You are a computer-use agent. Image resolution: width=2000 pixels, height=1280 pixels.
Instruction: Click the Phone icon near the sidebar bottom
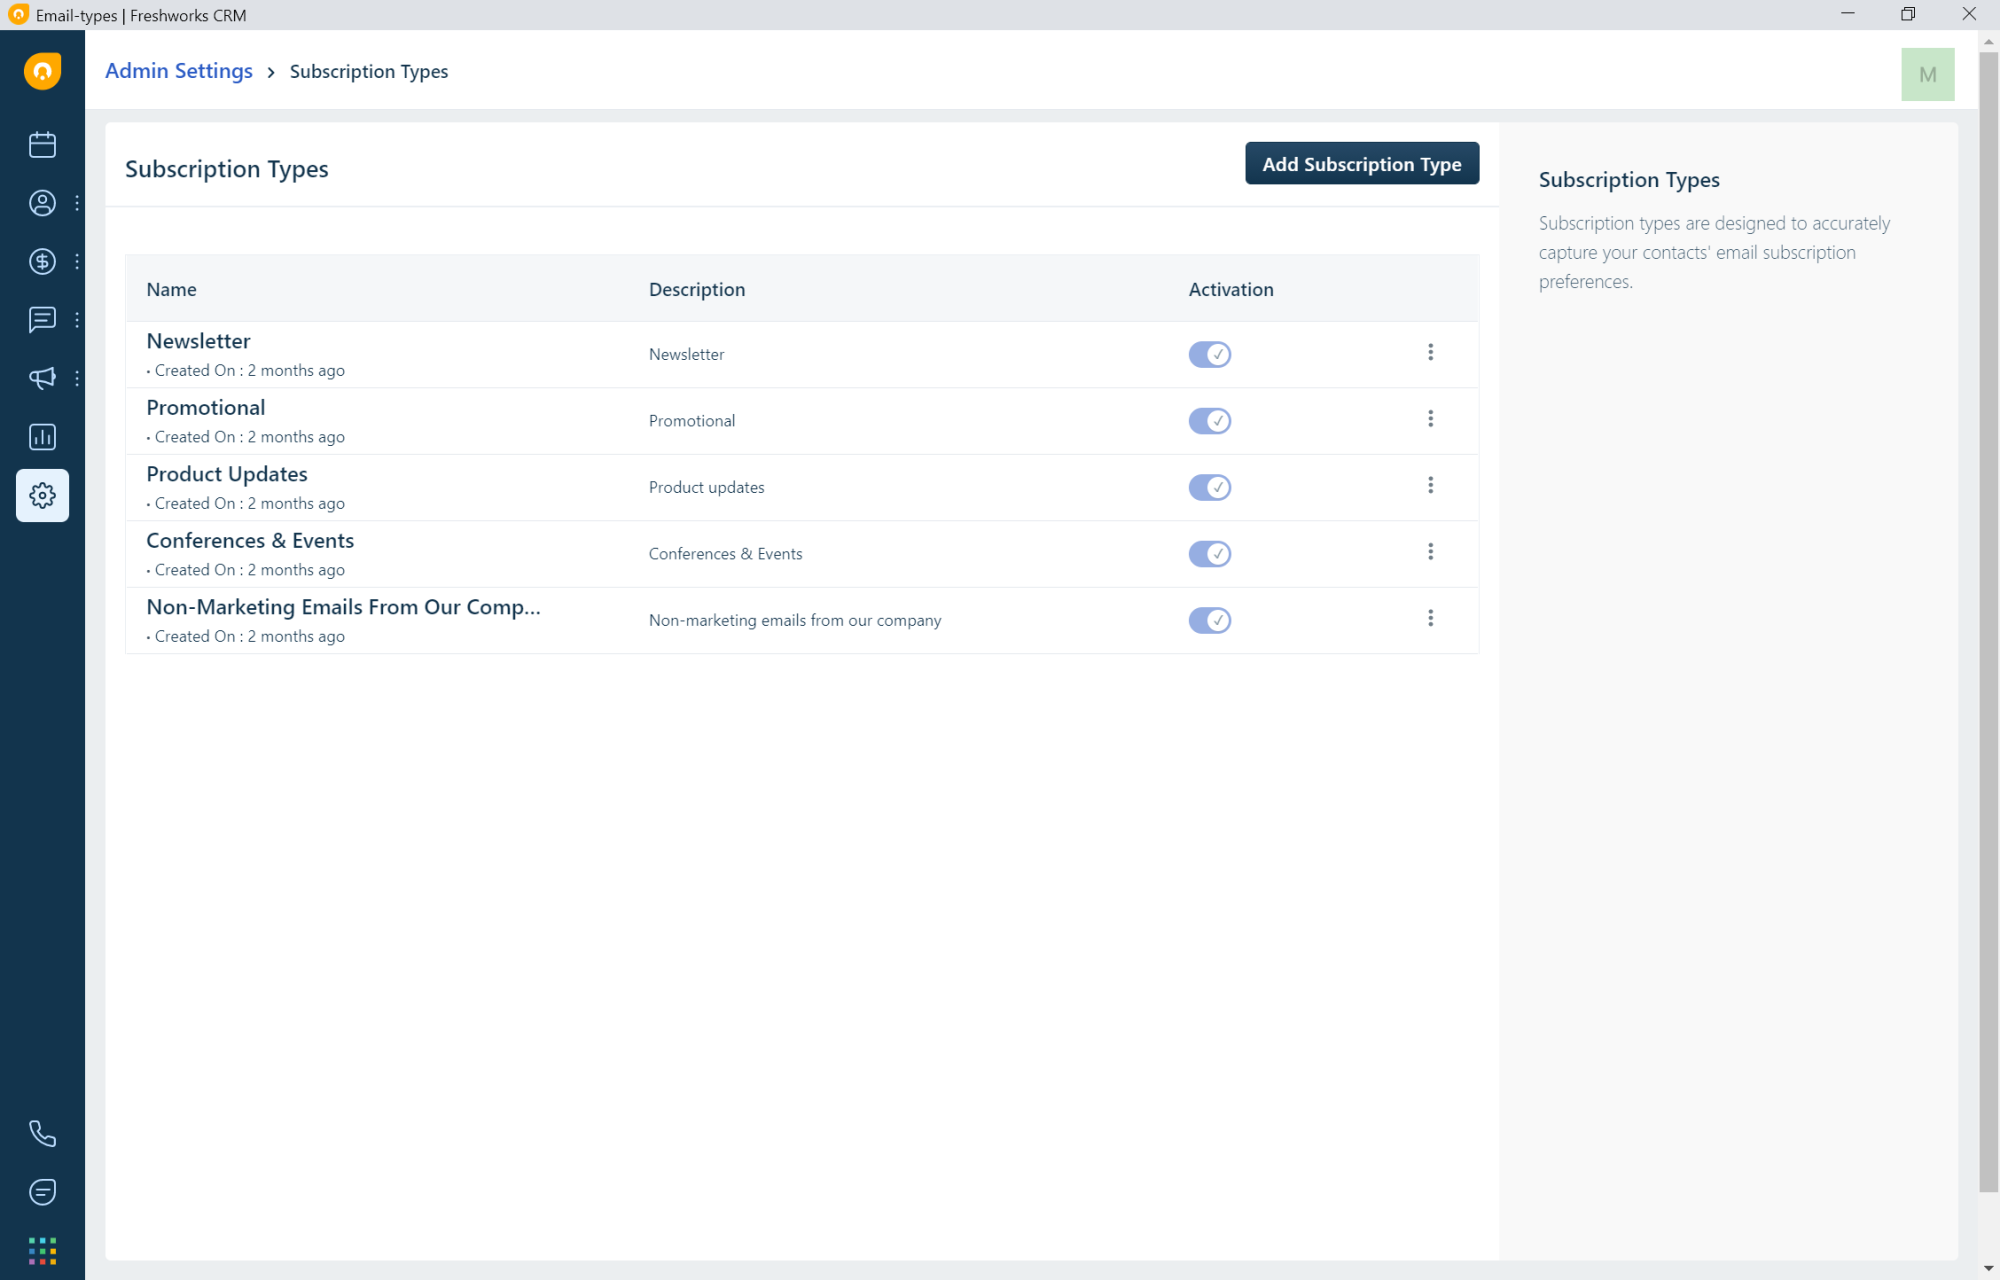[x=42, y=1133]
